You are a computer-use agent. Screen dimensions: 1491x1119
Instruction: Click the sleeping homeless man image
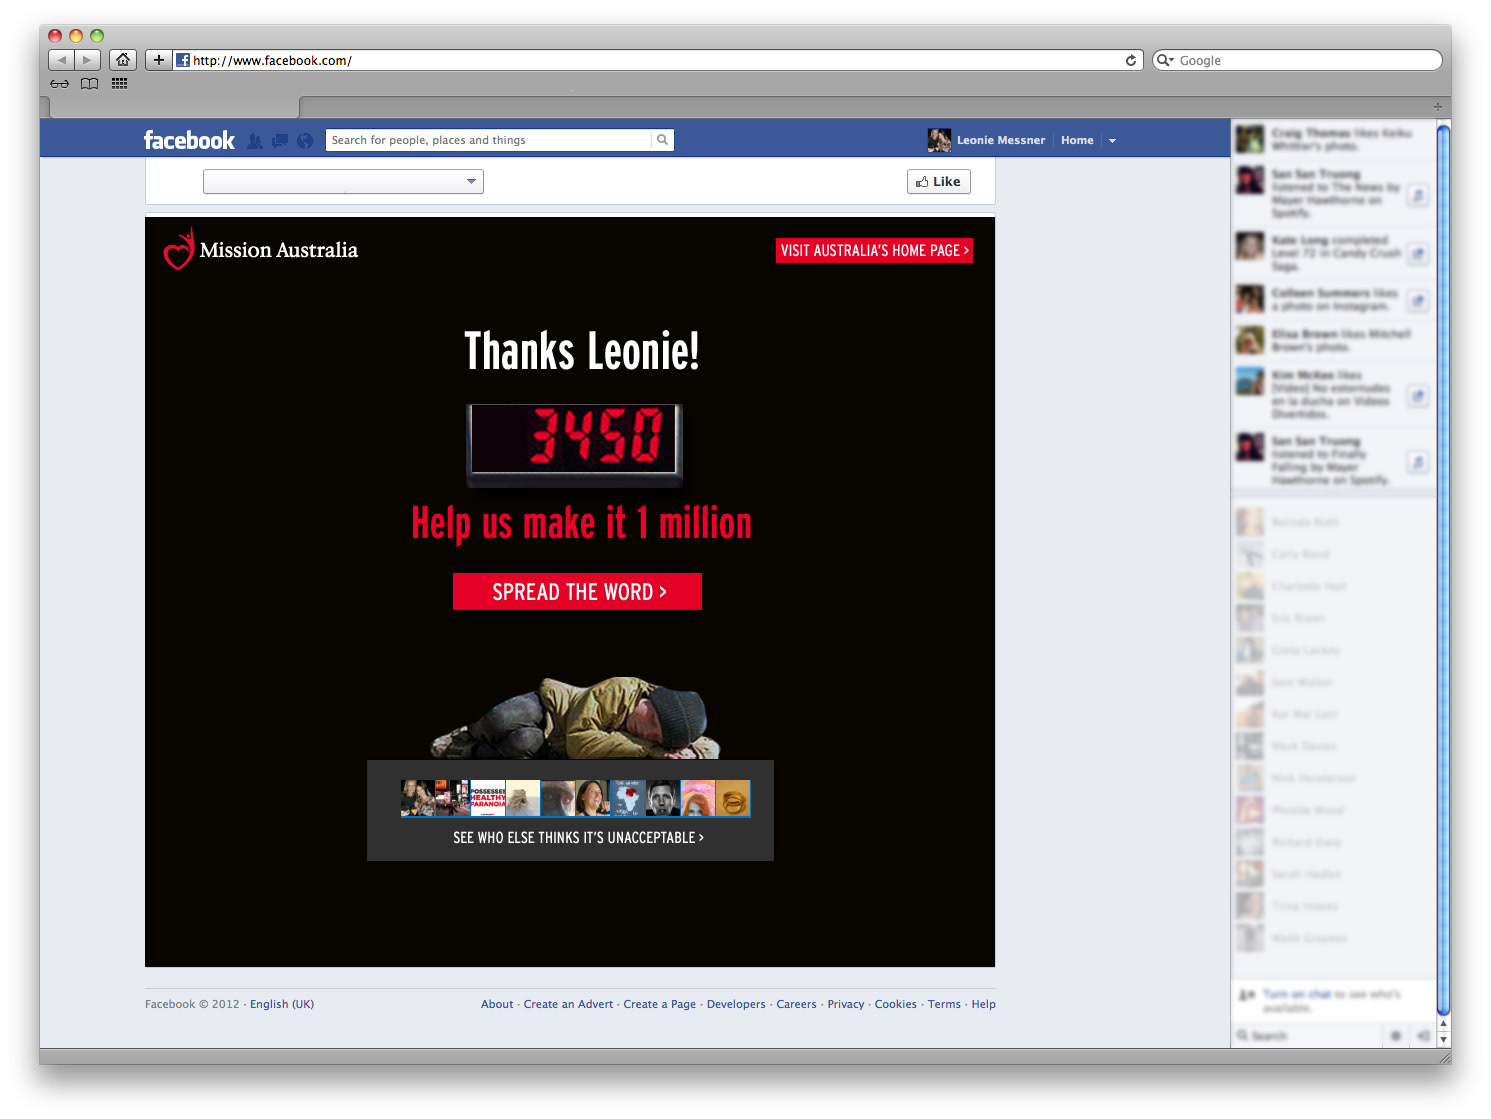pos(575,717)
